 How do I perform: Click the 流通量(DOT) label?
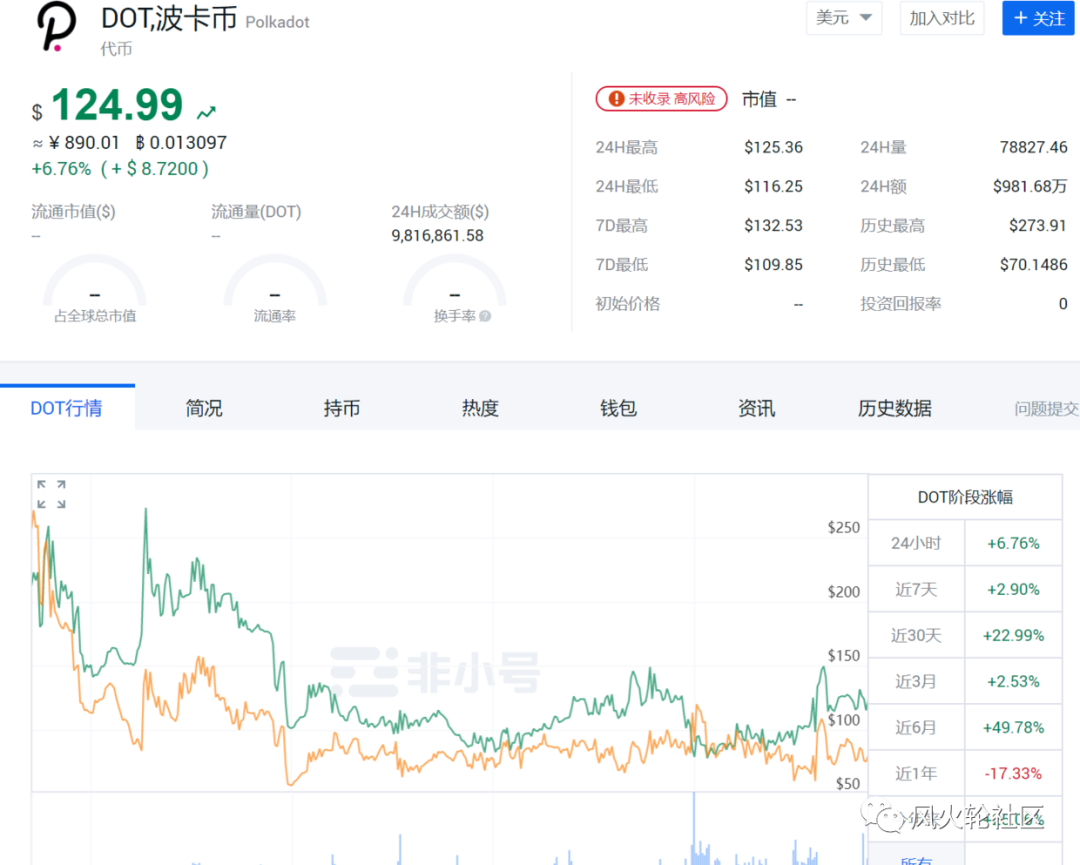point(256,212)
